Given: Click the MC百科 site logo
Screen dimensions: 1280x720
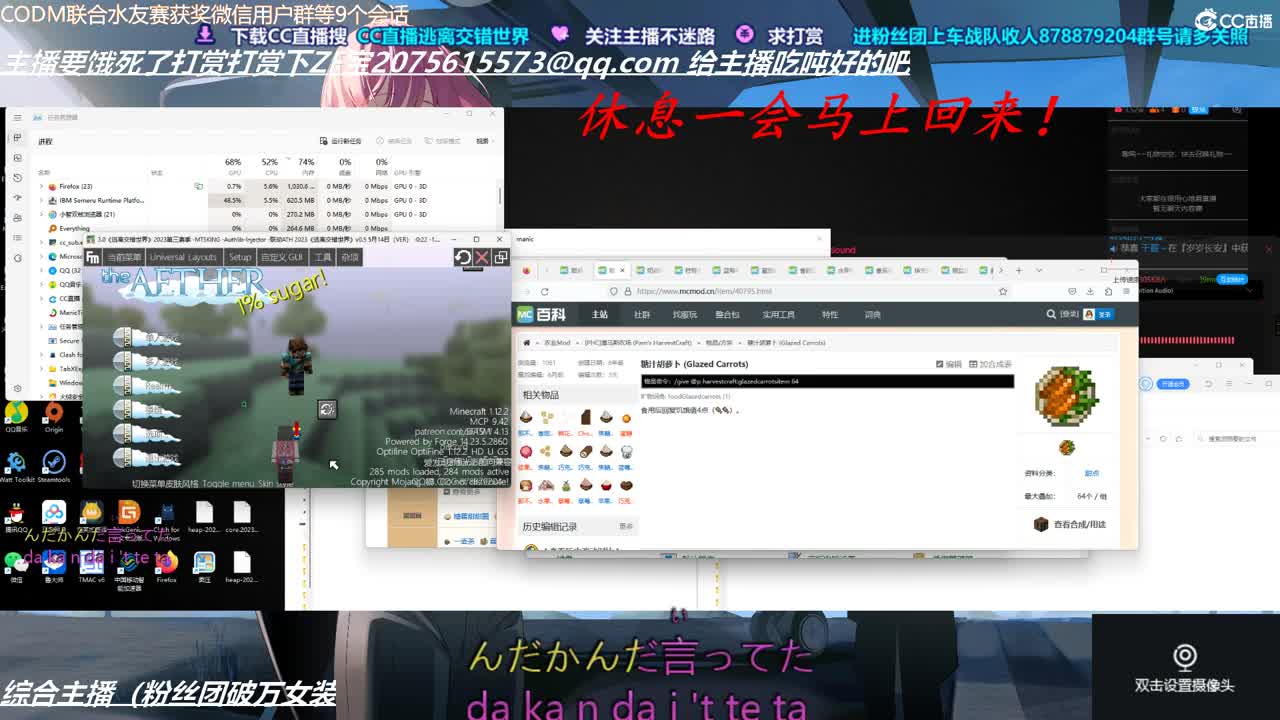Looking at the screenshot, I should pos(541,314).
